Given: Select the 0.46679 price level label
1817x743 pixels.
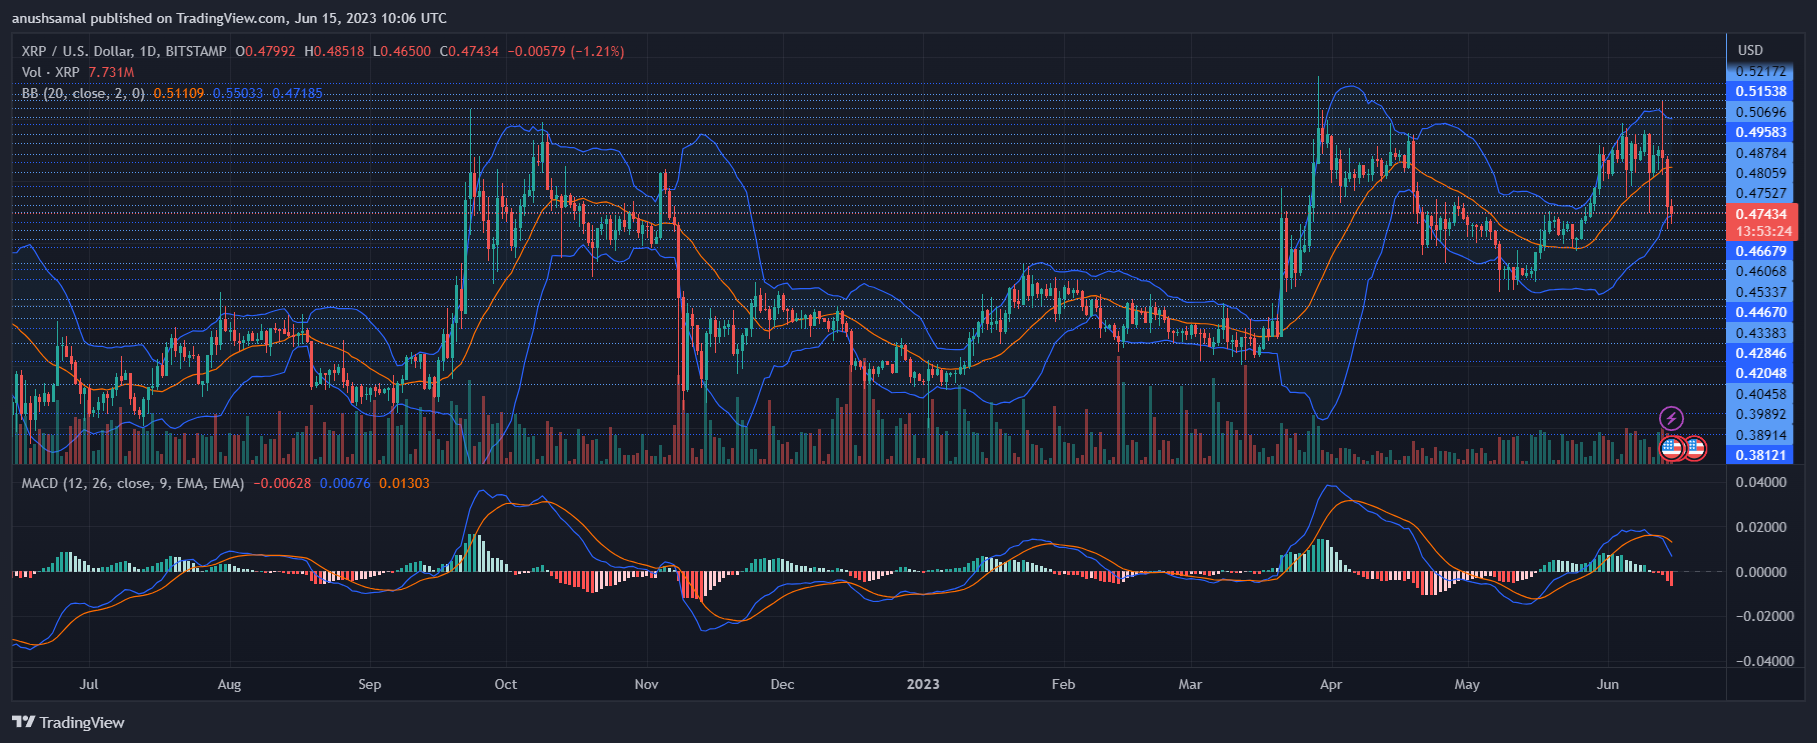Looking at the screenshot, I should [1760, 251].
